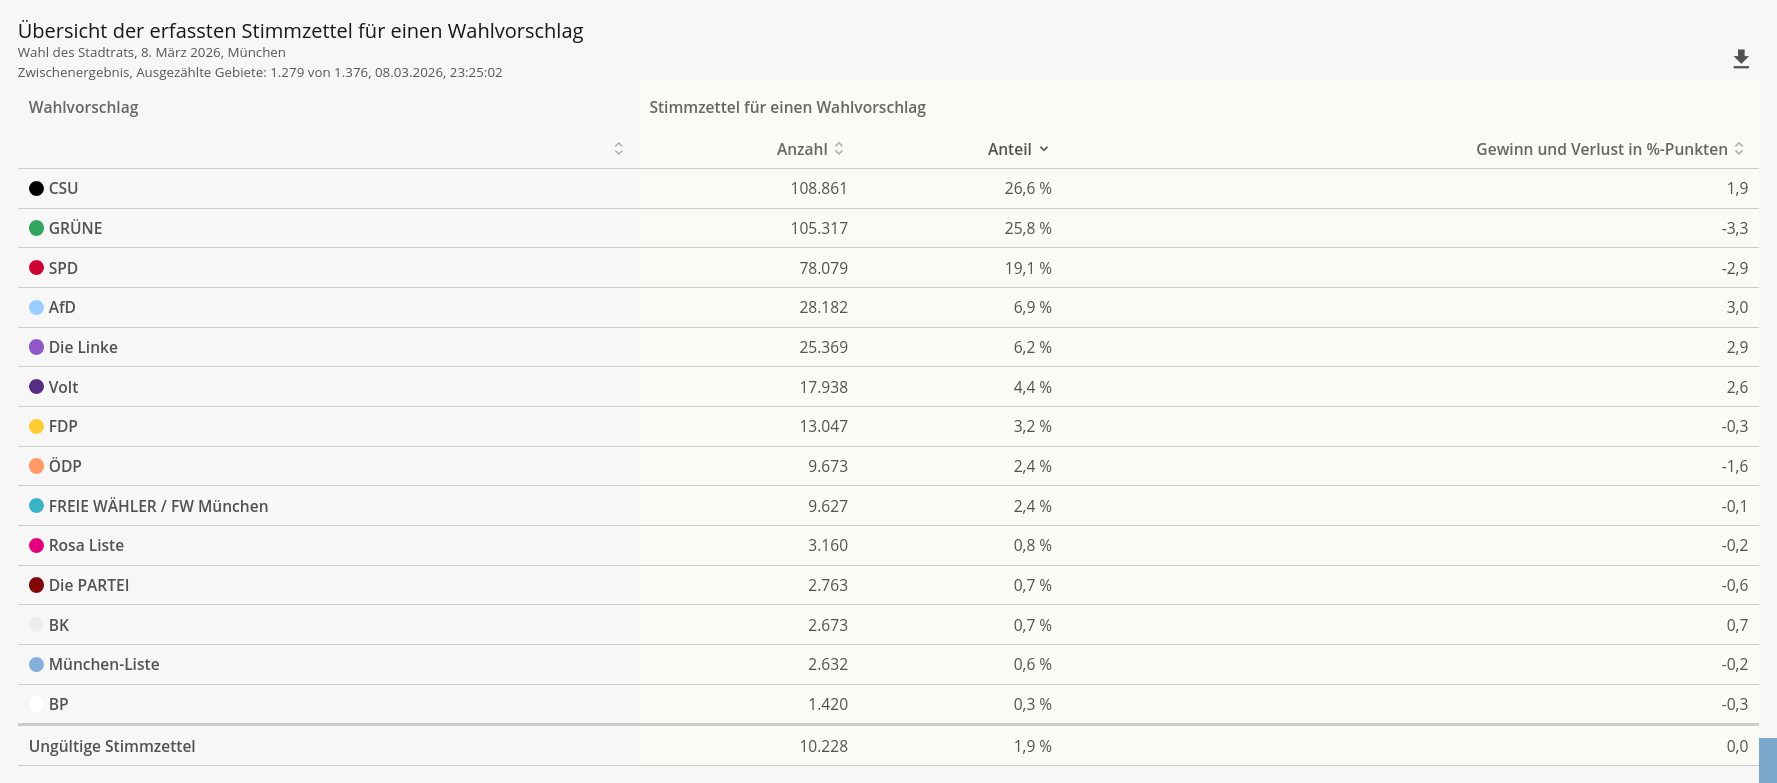
Task: Click the blue scrollbar handle at bottom right
Action: 1767,760
